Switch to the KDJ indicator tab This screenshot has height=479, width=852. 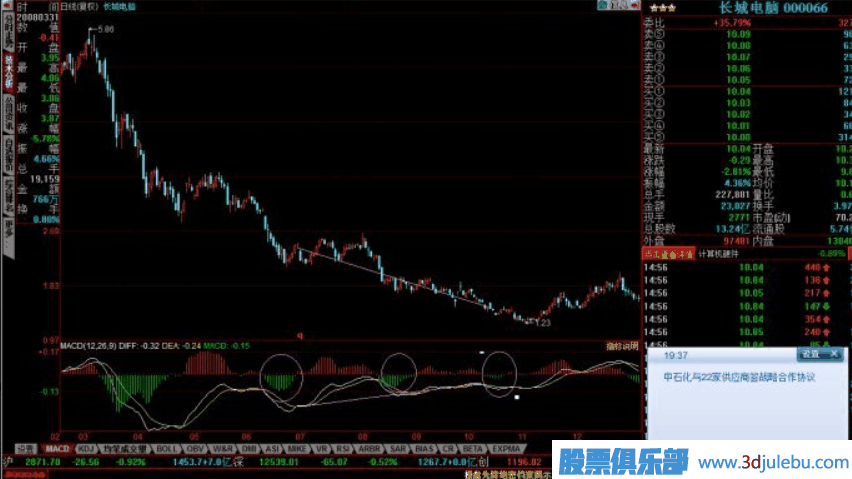(86, 449)
